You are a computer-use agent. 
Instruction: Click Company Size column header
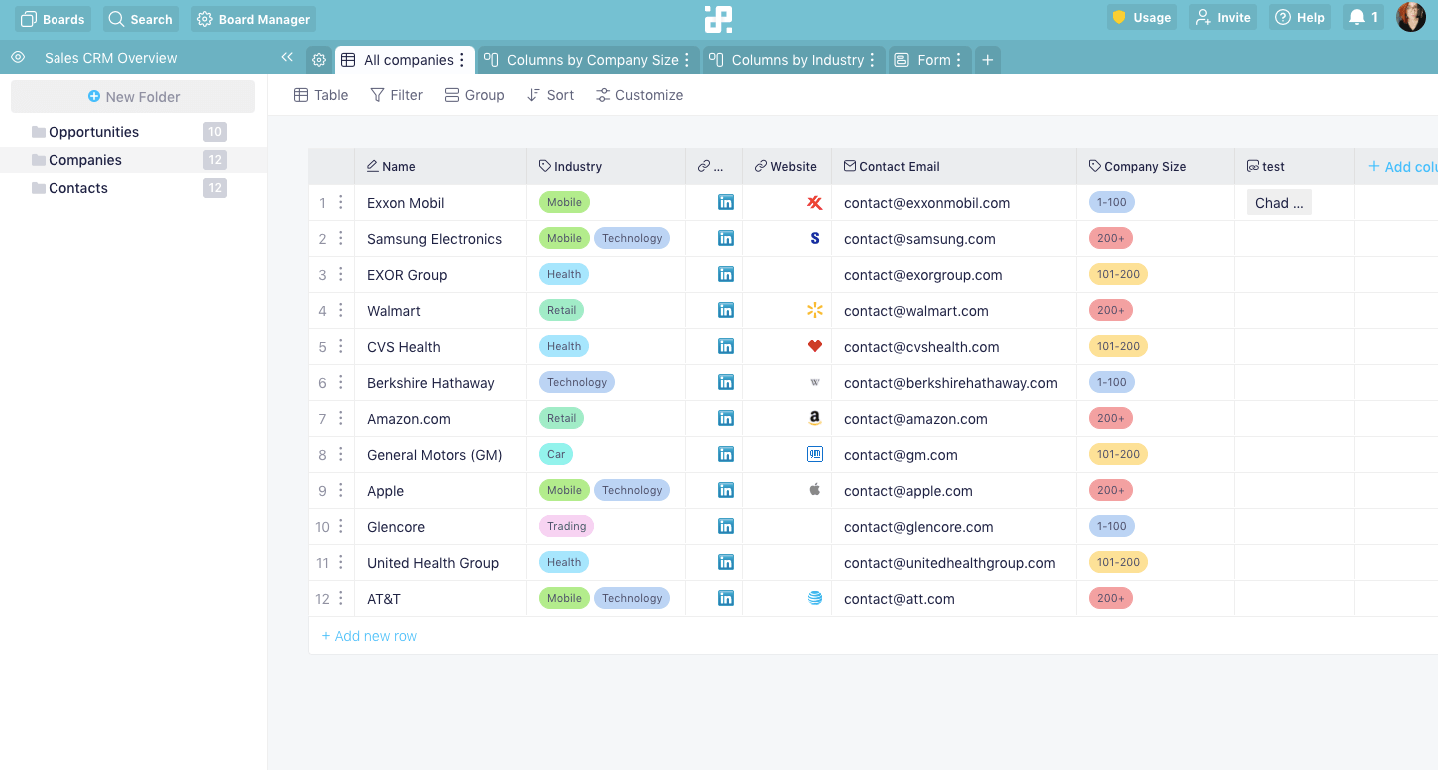click(x=1156, y=167)
